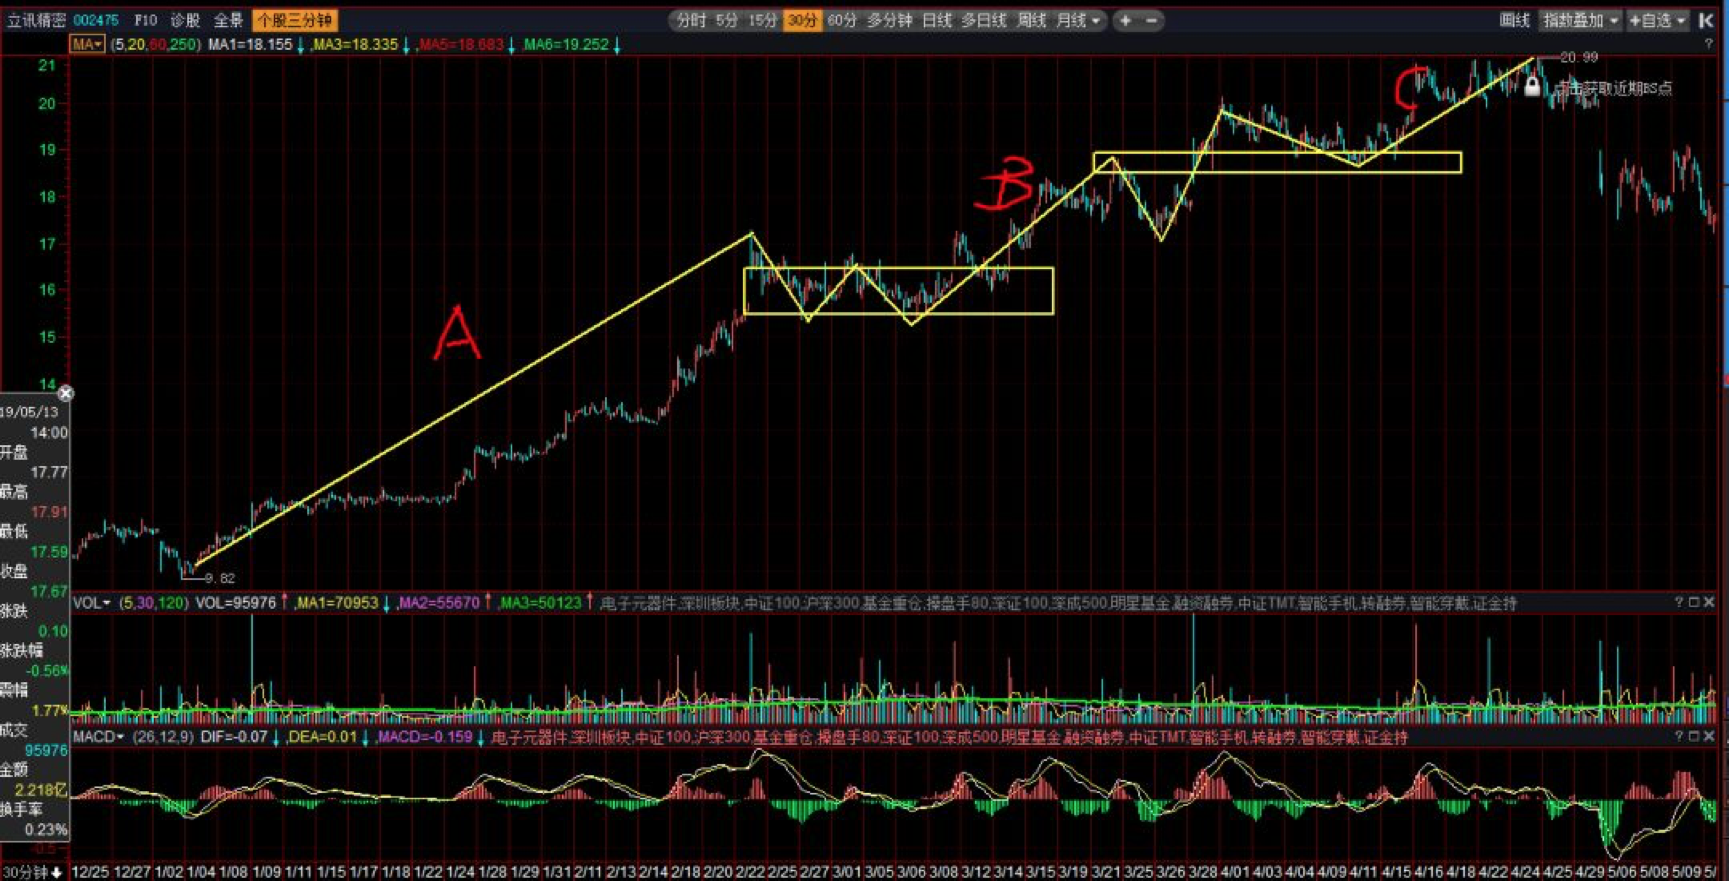
Task: Click the VOL=95976 value
Action: pos(236,603)
